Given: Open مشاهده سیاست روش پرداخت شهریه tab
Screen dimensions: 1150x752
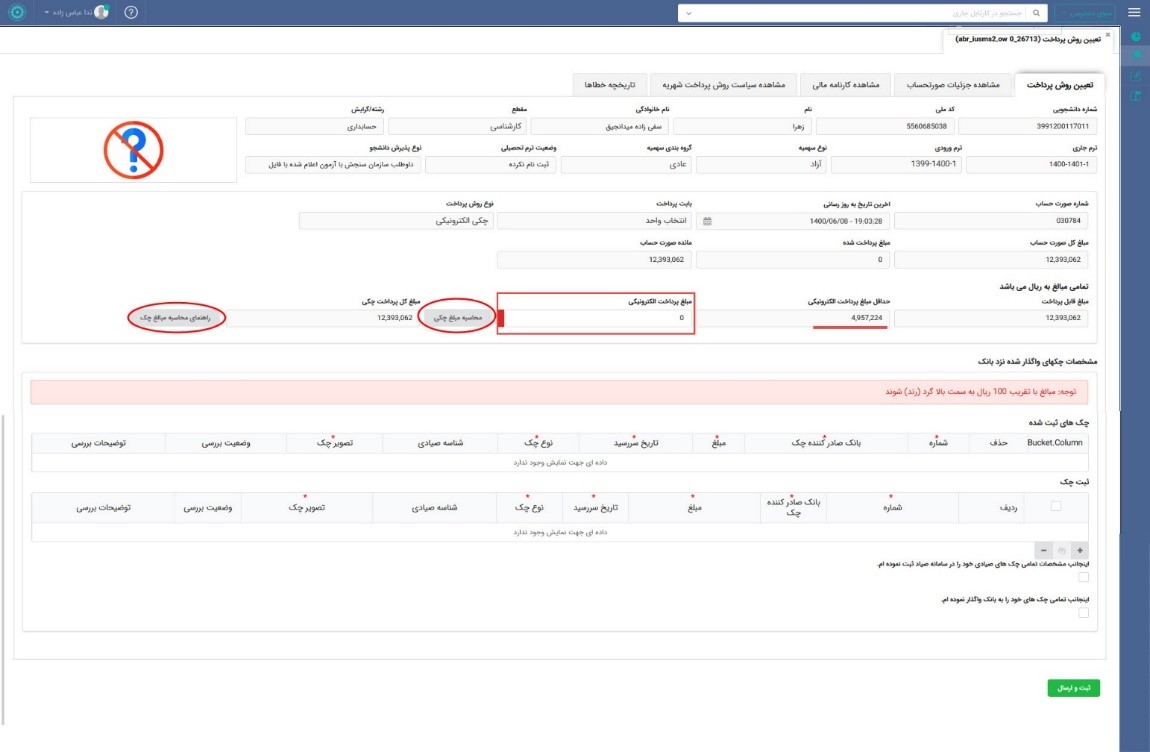Looking at the screenshot, I should tap(723, 85).
